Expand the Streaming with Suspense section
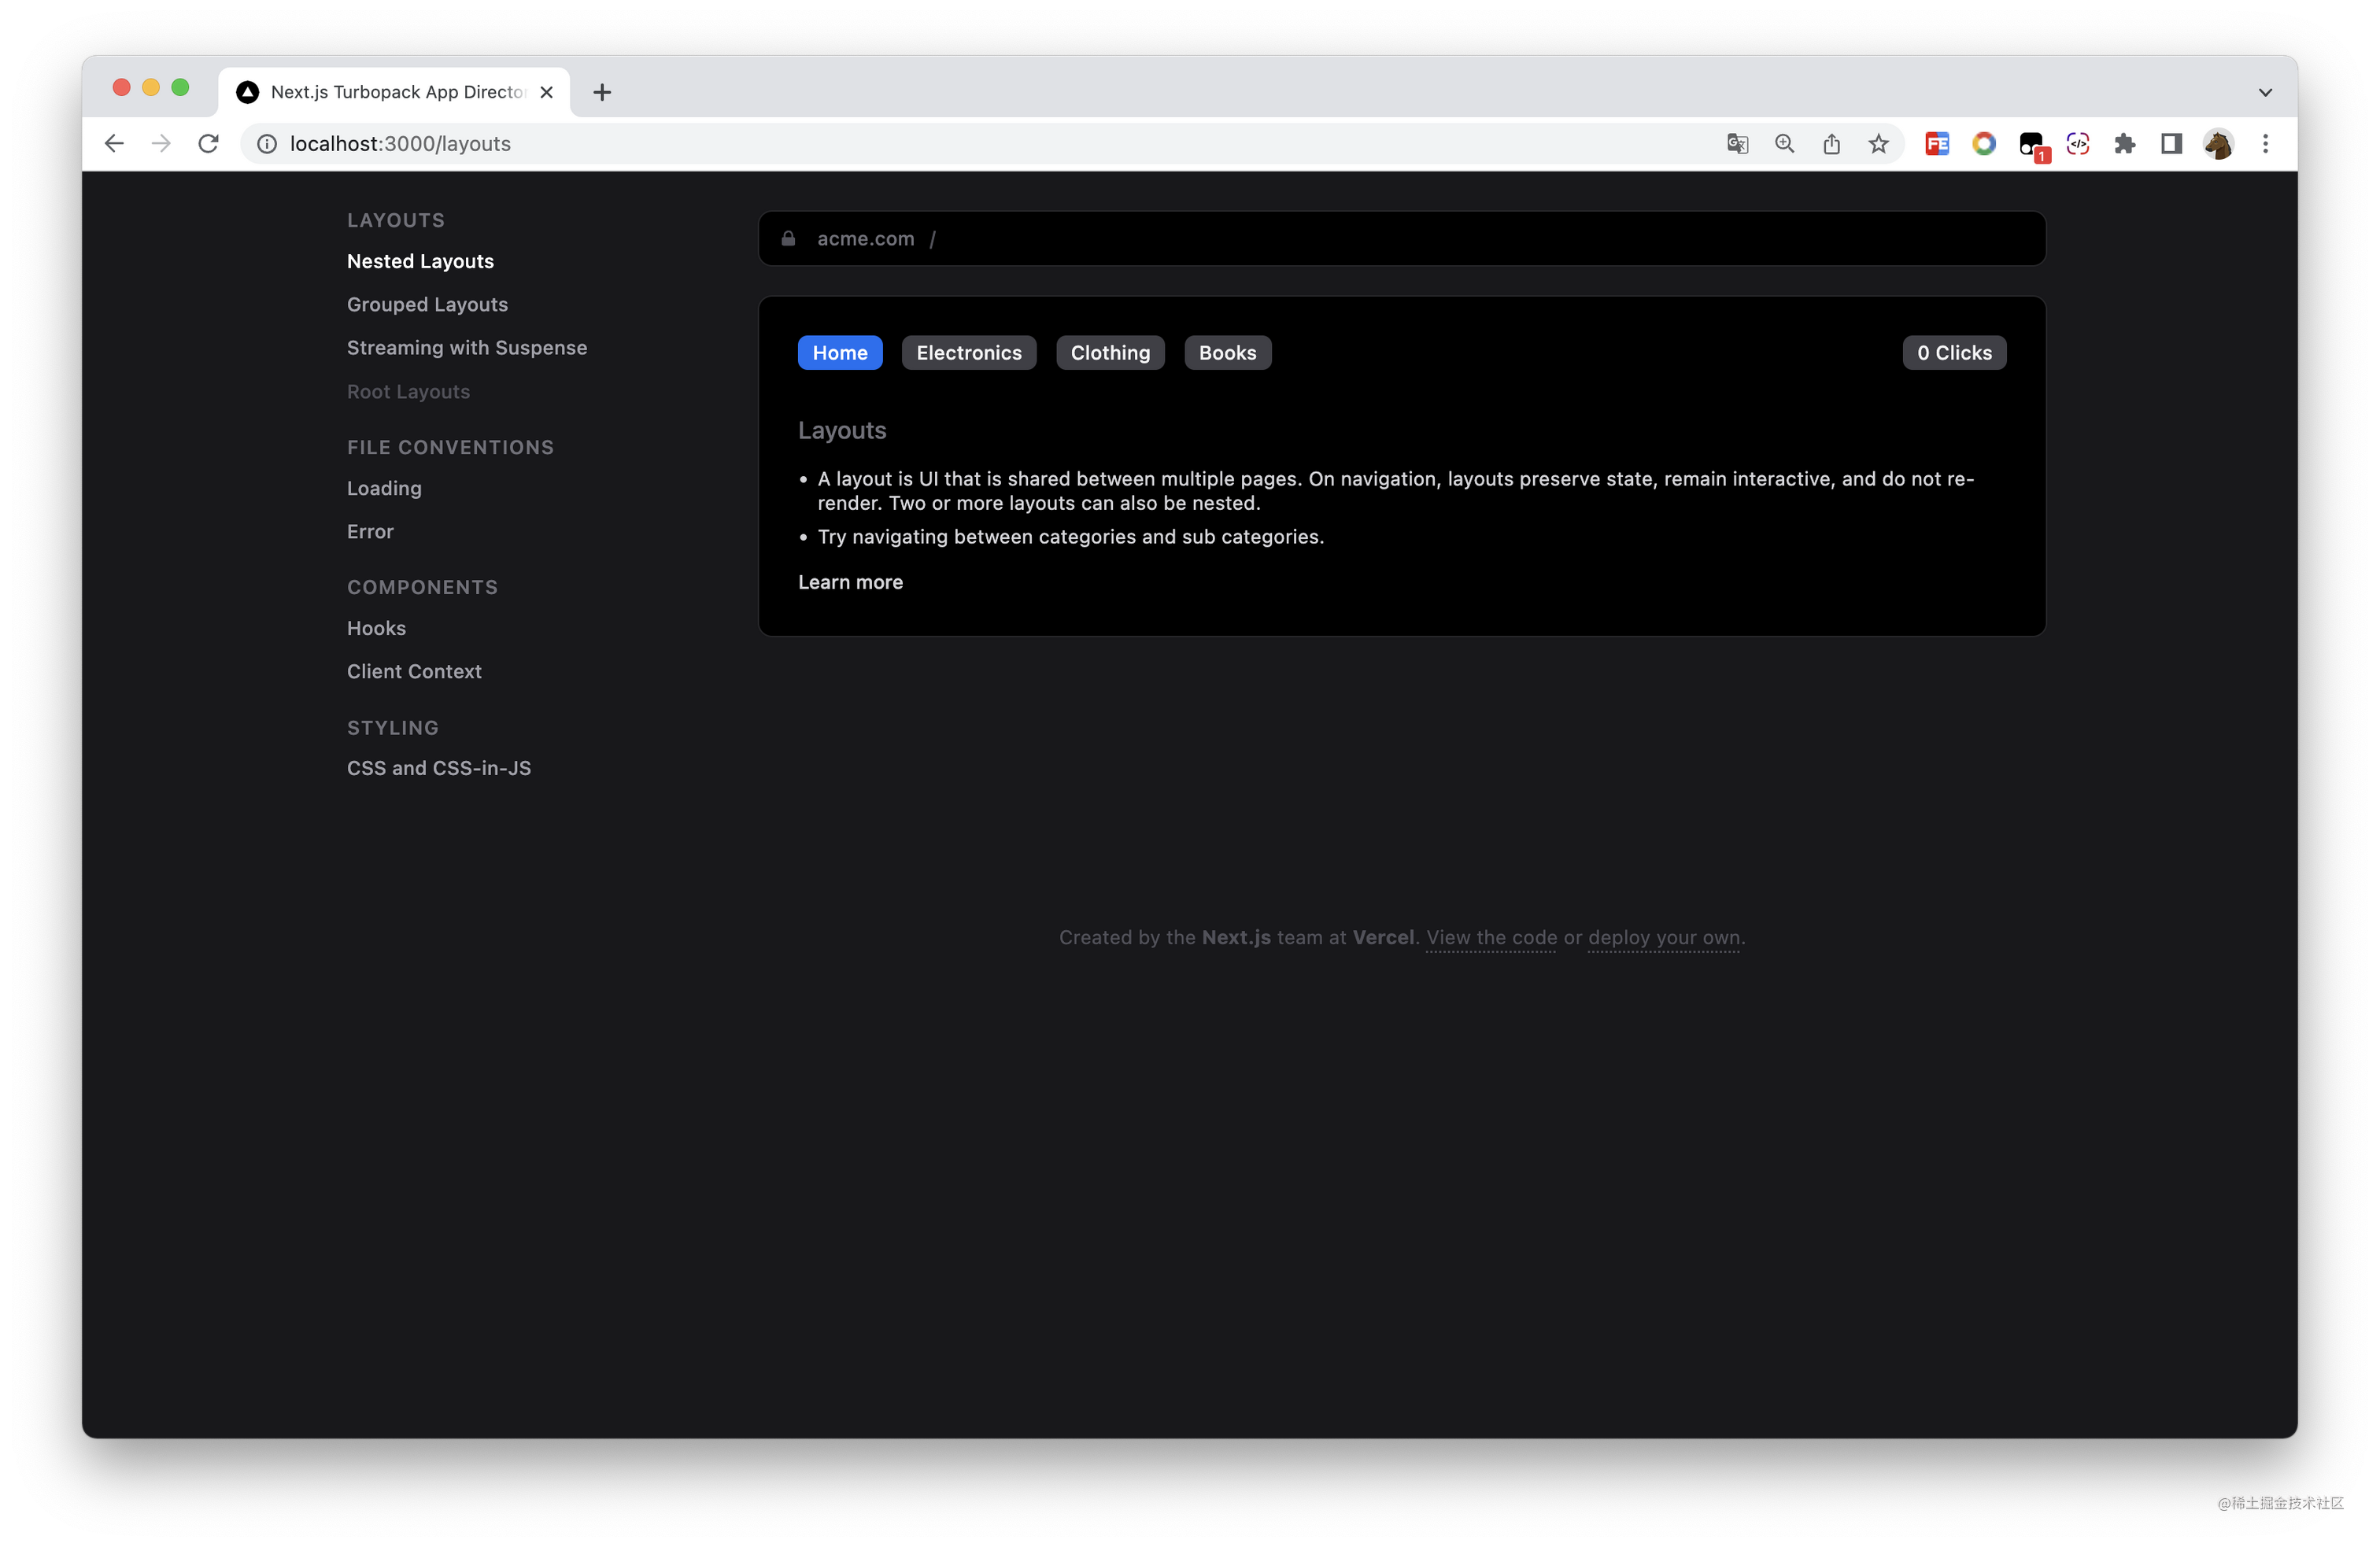The height and width of the screenshot is (1547, 2380). pyautogui.click(x=468, y=347)
